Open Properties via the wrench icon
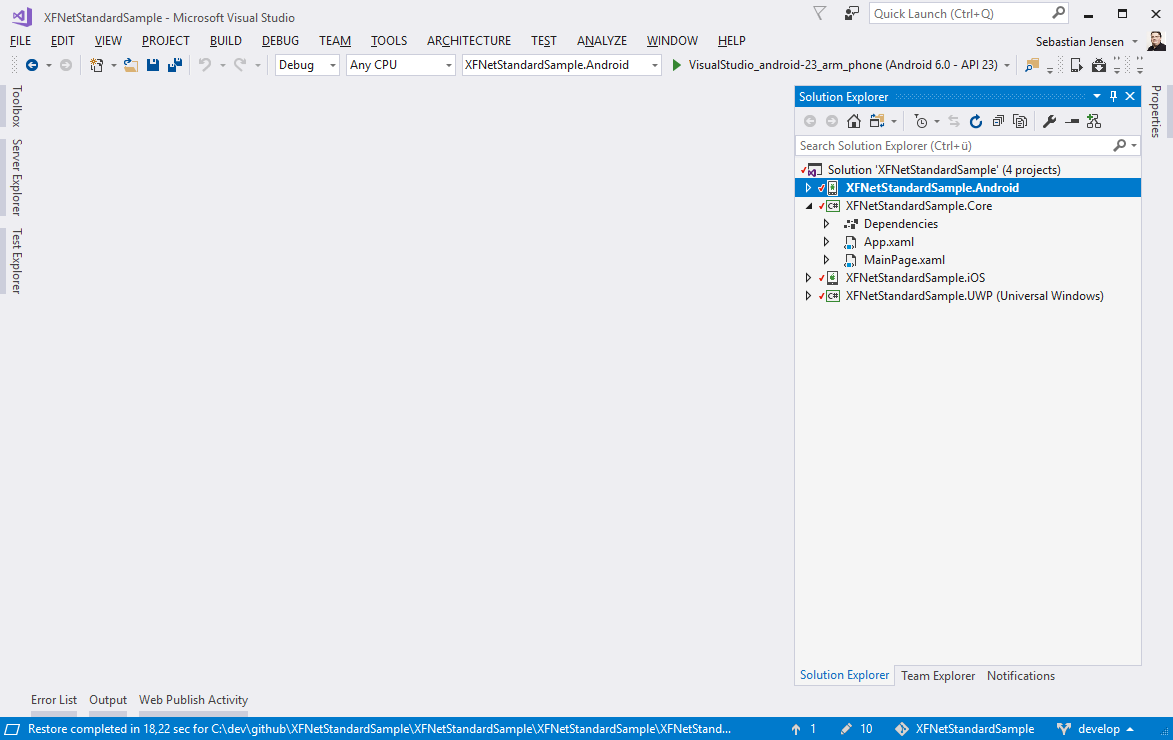1173x740 pixels. click(x=1049, y=121)
